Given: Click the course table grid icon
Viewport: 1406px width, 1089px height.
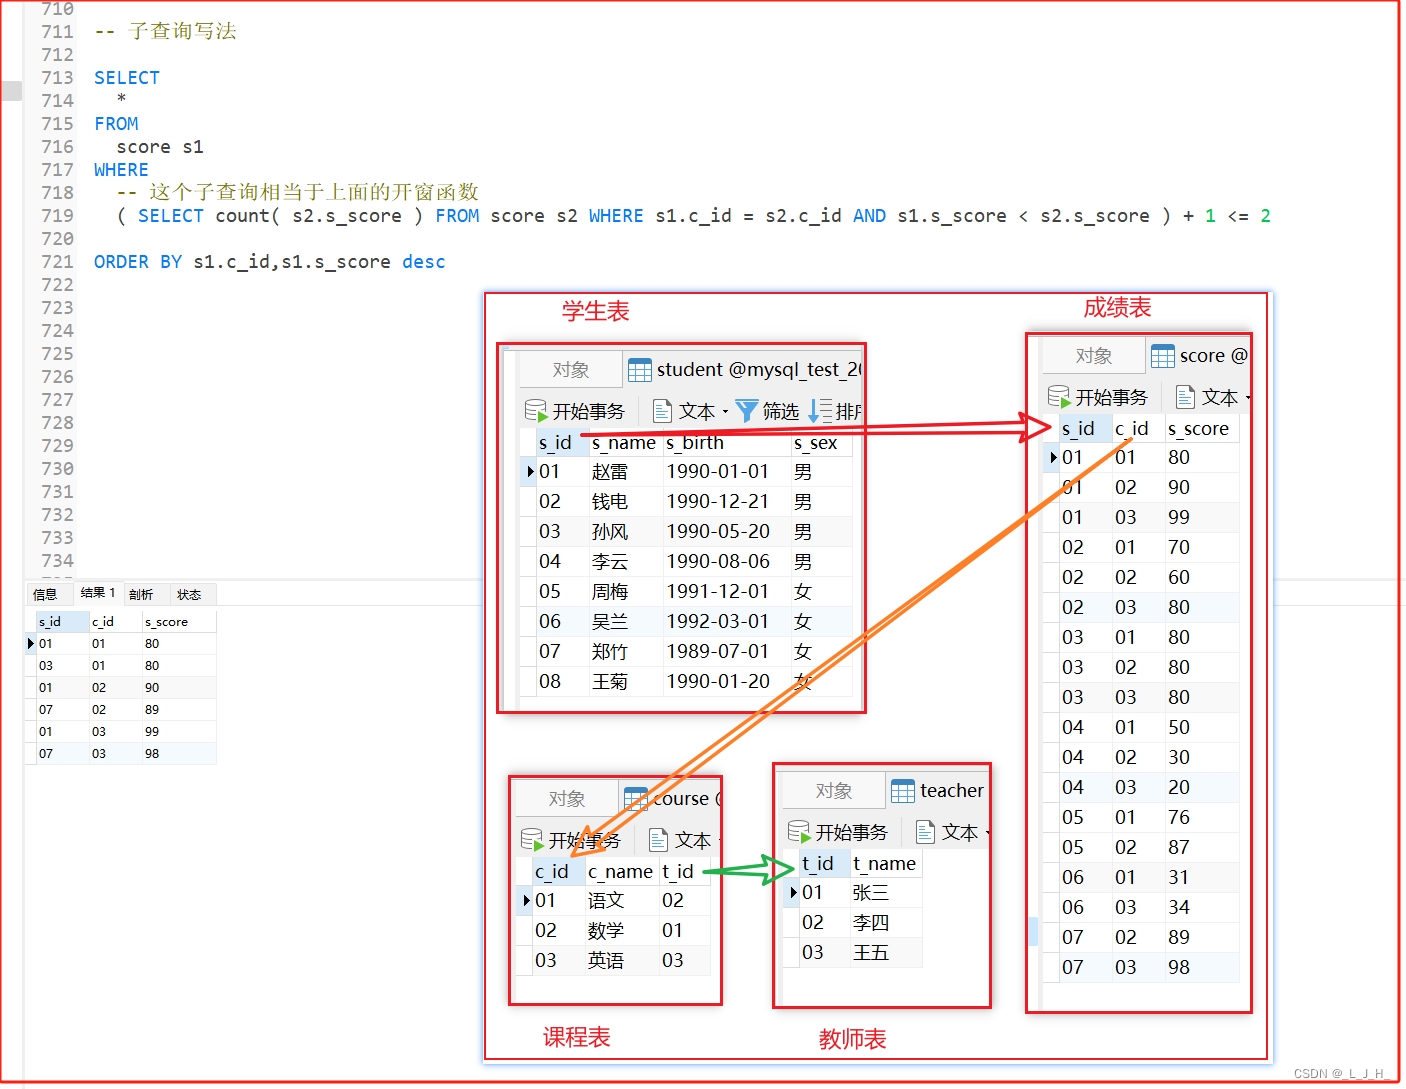Looking at the screenshot, I should pyautogui.click(x=635, y=798).
